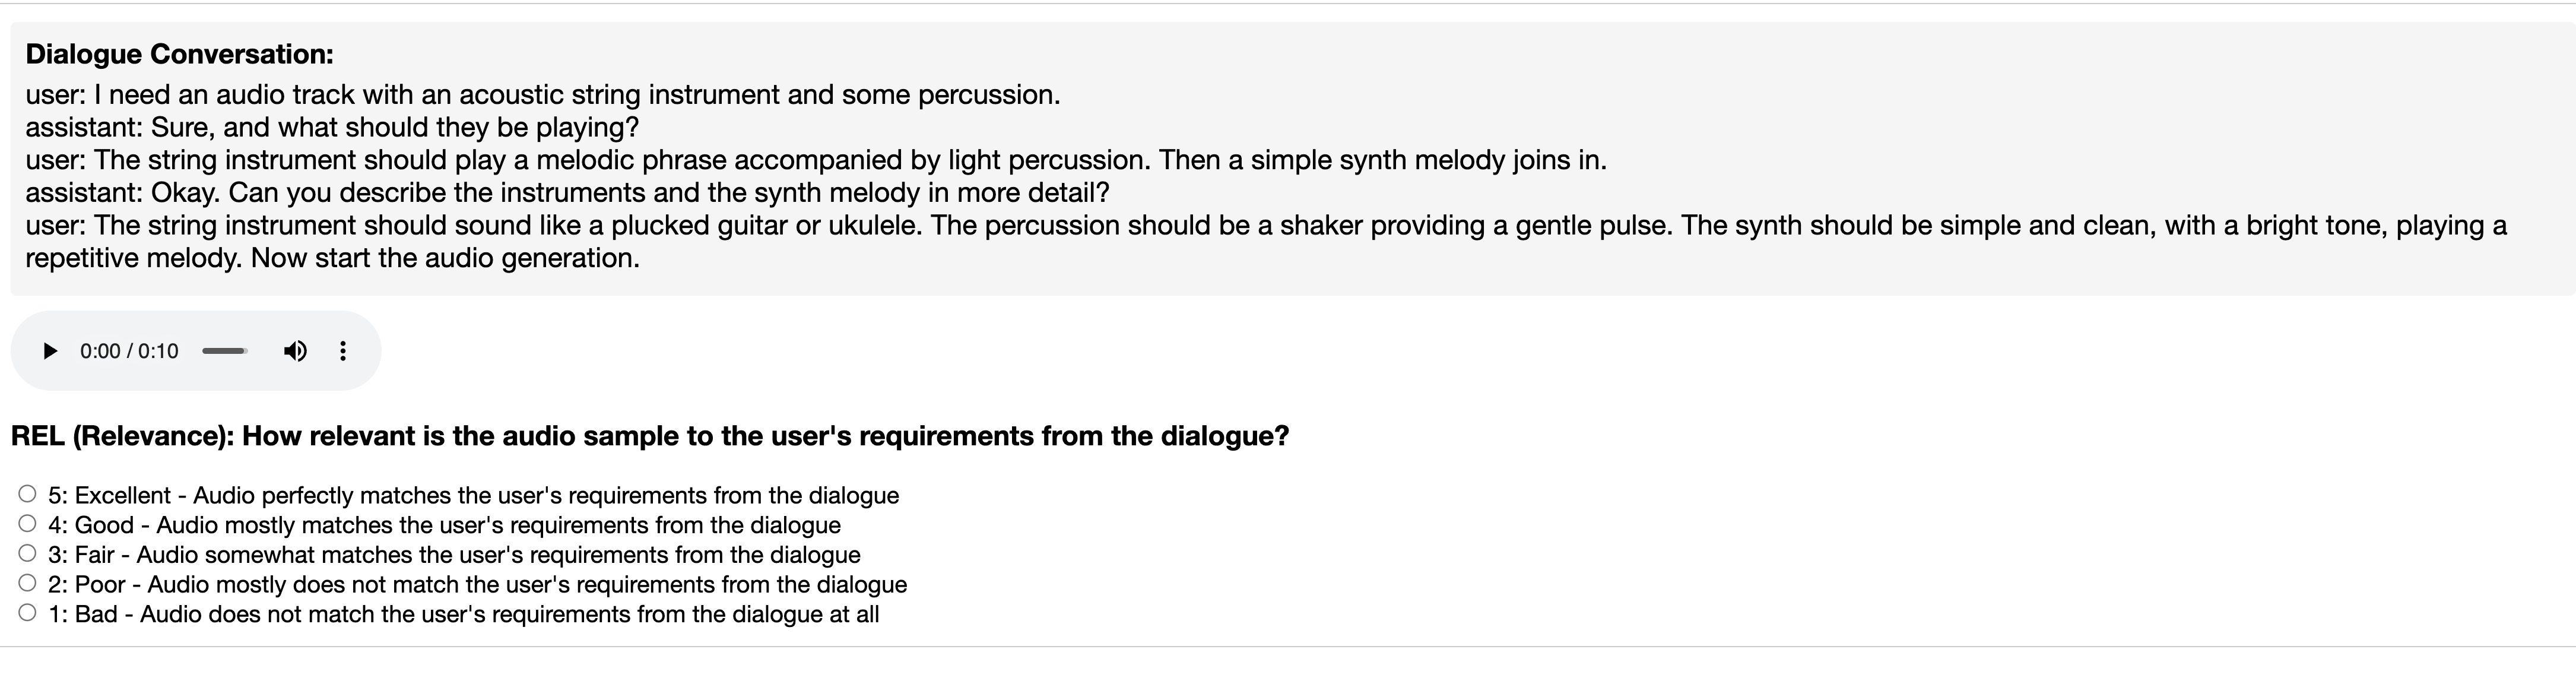Select the 5: Excellent relevance rating

(x=27, y=494)
